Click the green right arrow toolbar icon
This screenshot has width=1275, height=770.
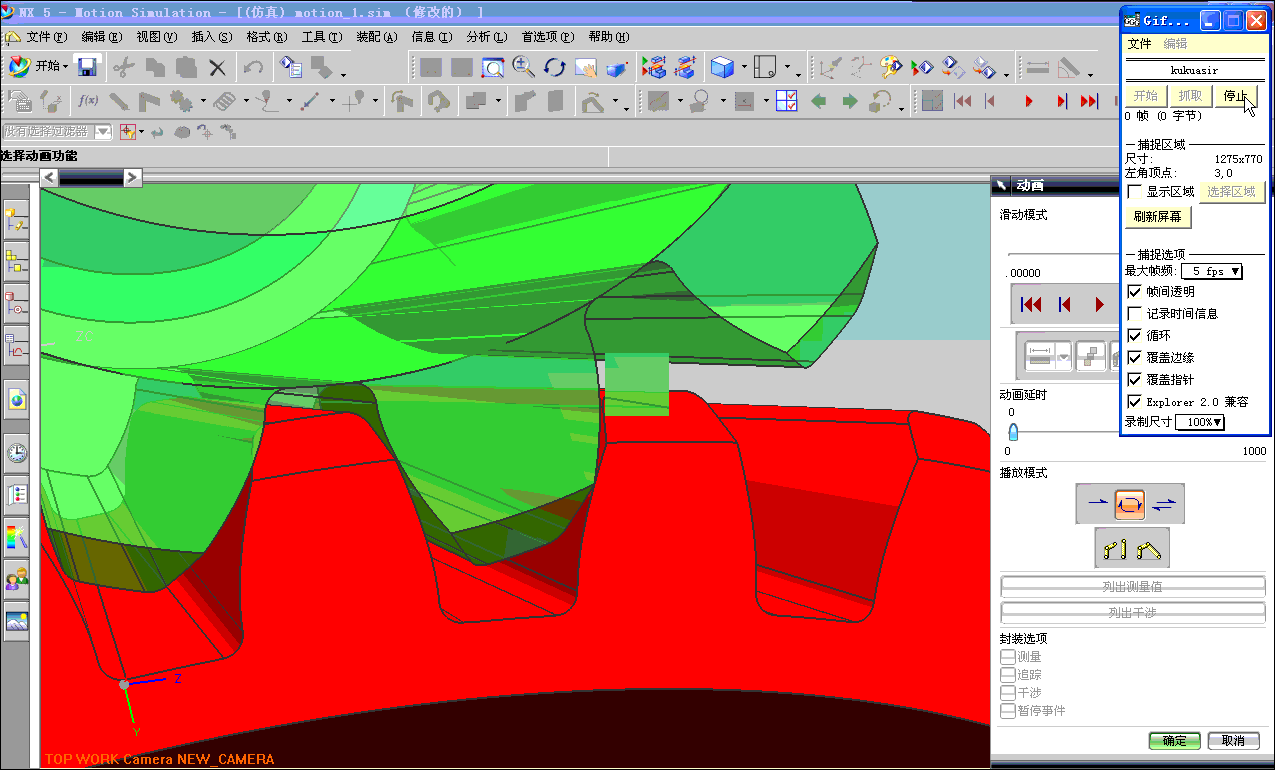tap(849, 100)
